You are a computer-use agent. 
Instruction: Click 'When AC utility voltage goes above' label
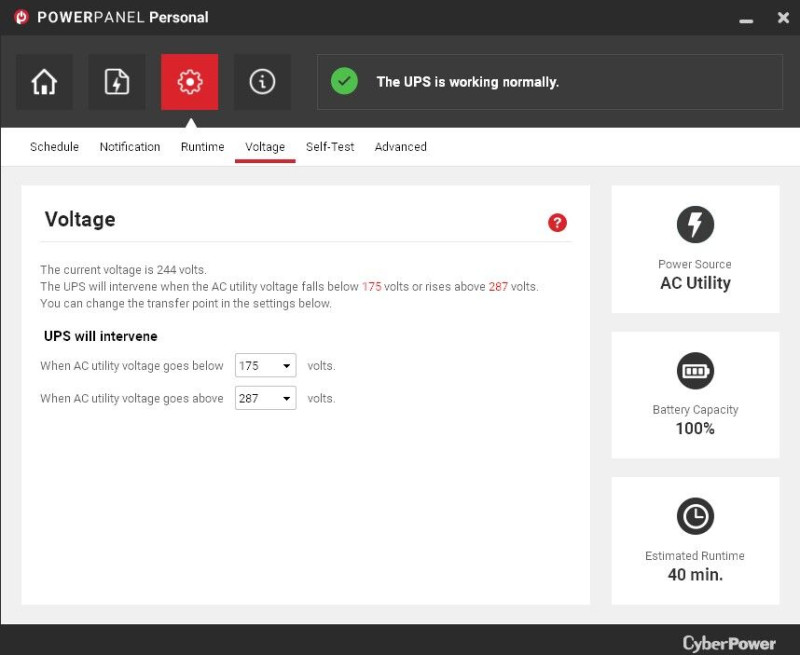tap(132, 398)
